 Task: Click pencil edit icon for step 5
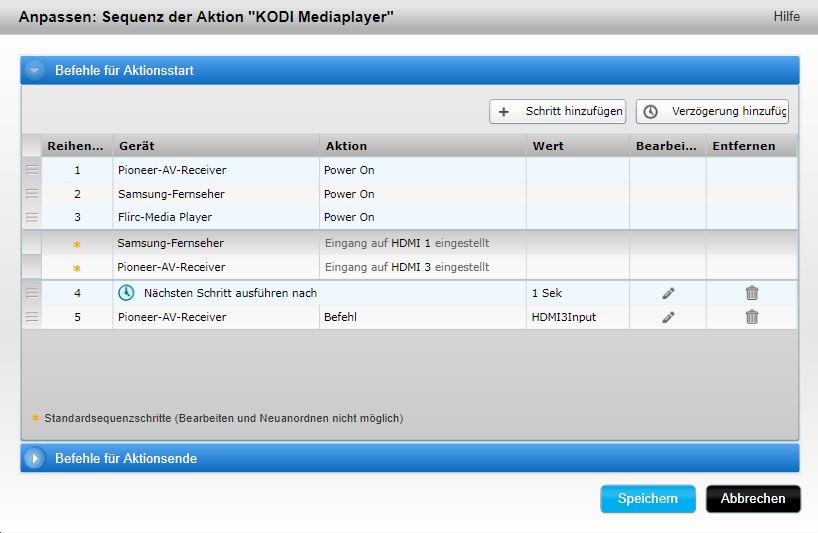(x=668, y=317)
